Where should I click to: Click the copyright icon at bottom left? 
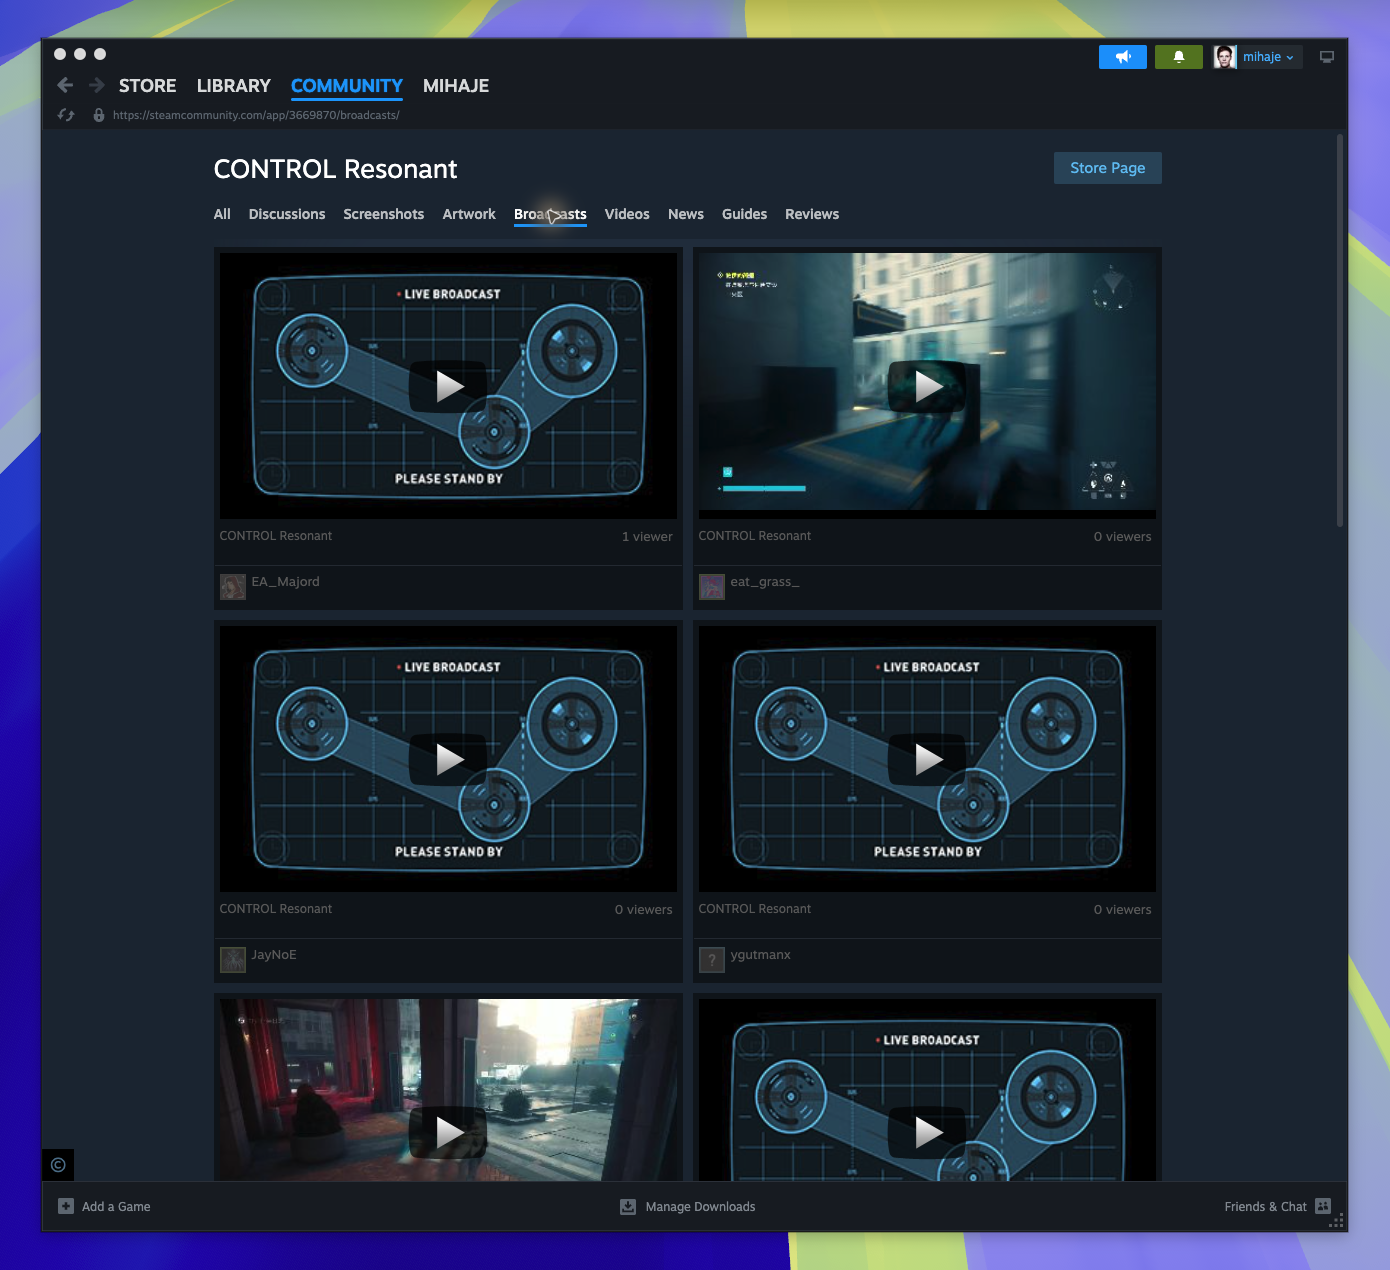58,1164
